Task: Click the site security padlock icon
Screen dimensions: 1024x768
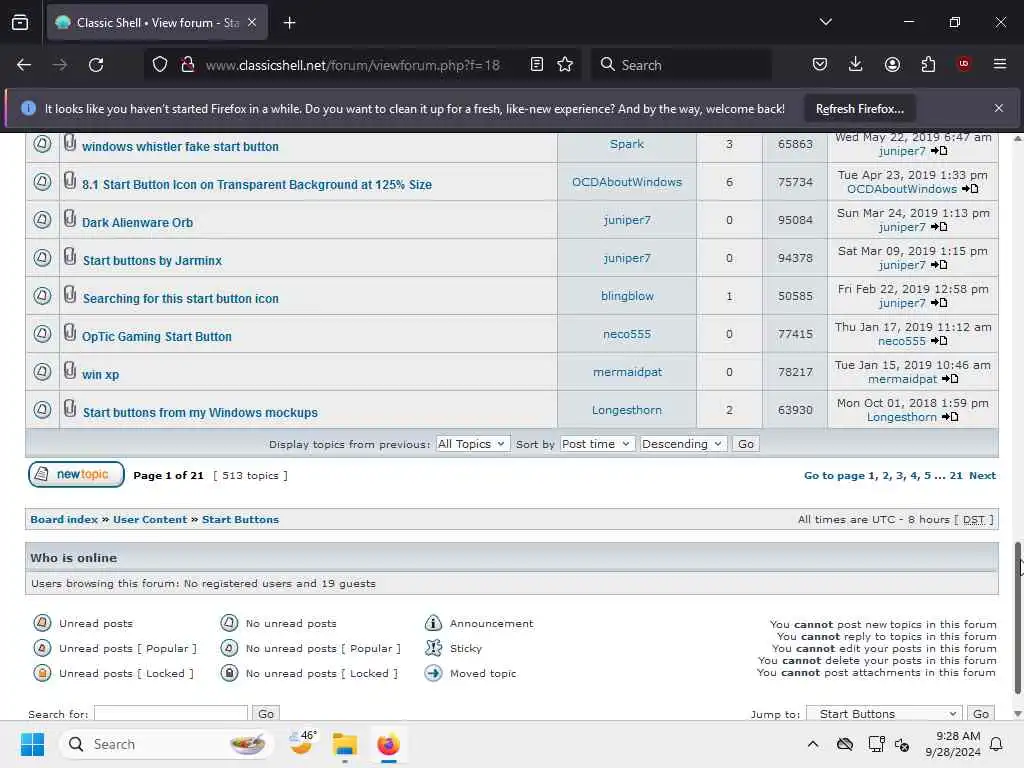Action: coord(187,65)
